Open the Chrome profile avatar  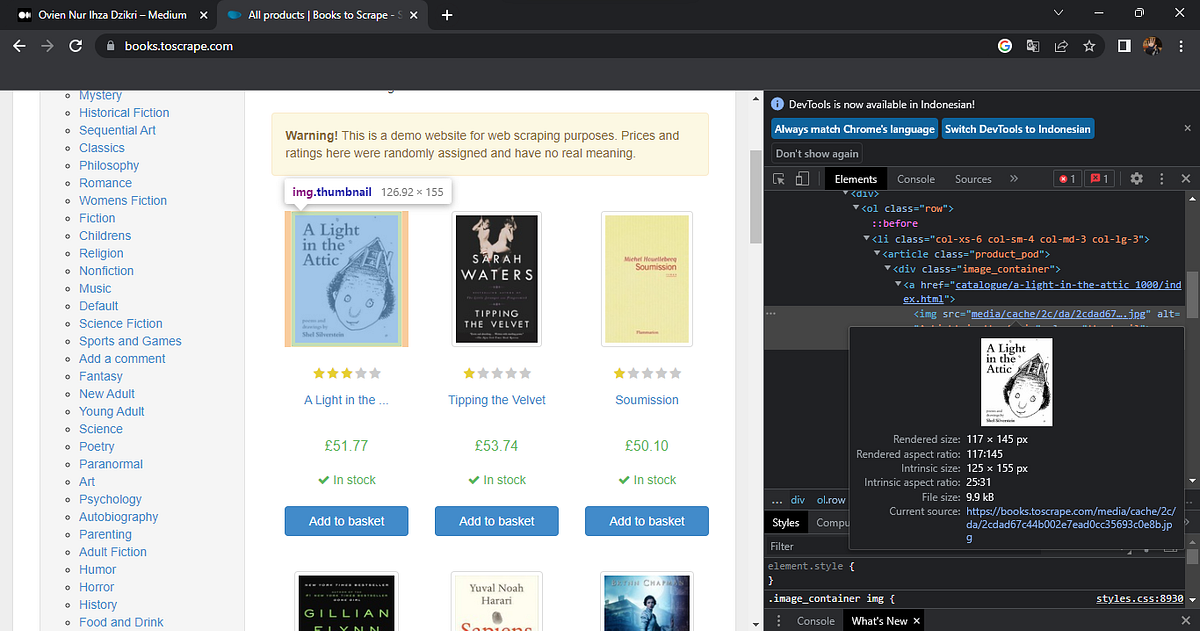pos(1152,45)
